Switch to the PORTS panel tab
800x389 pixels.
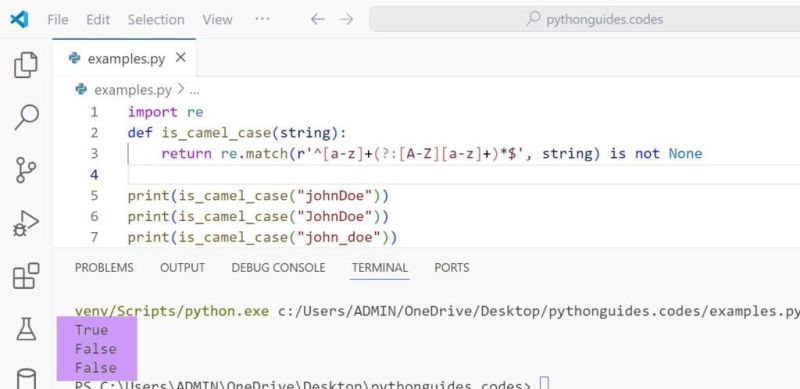[x=452, y=268]
